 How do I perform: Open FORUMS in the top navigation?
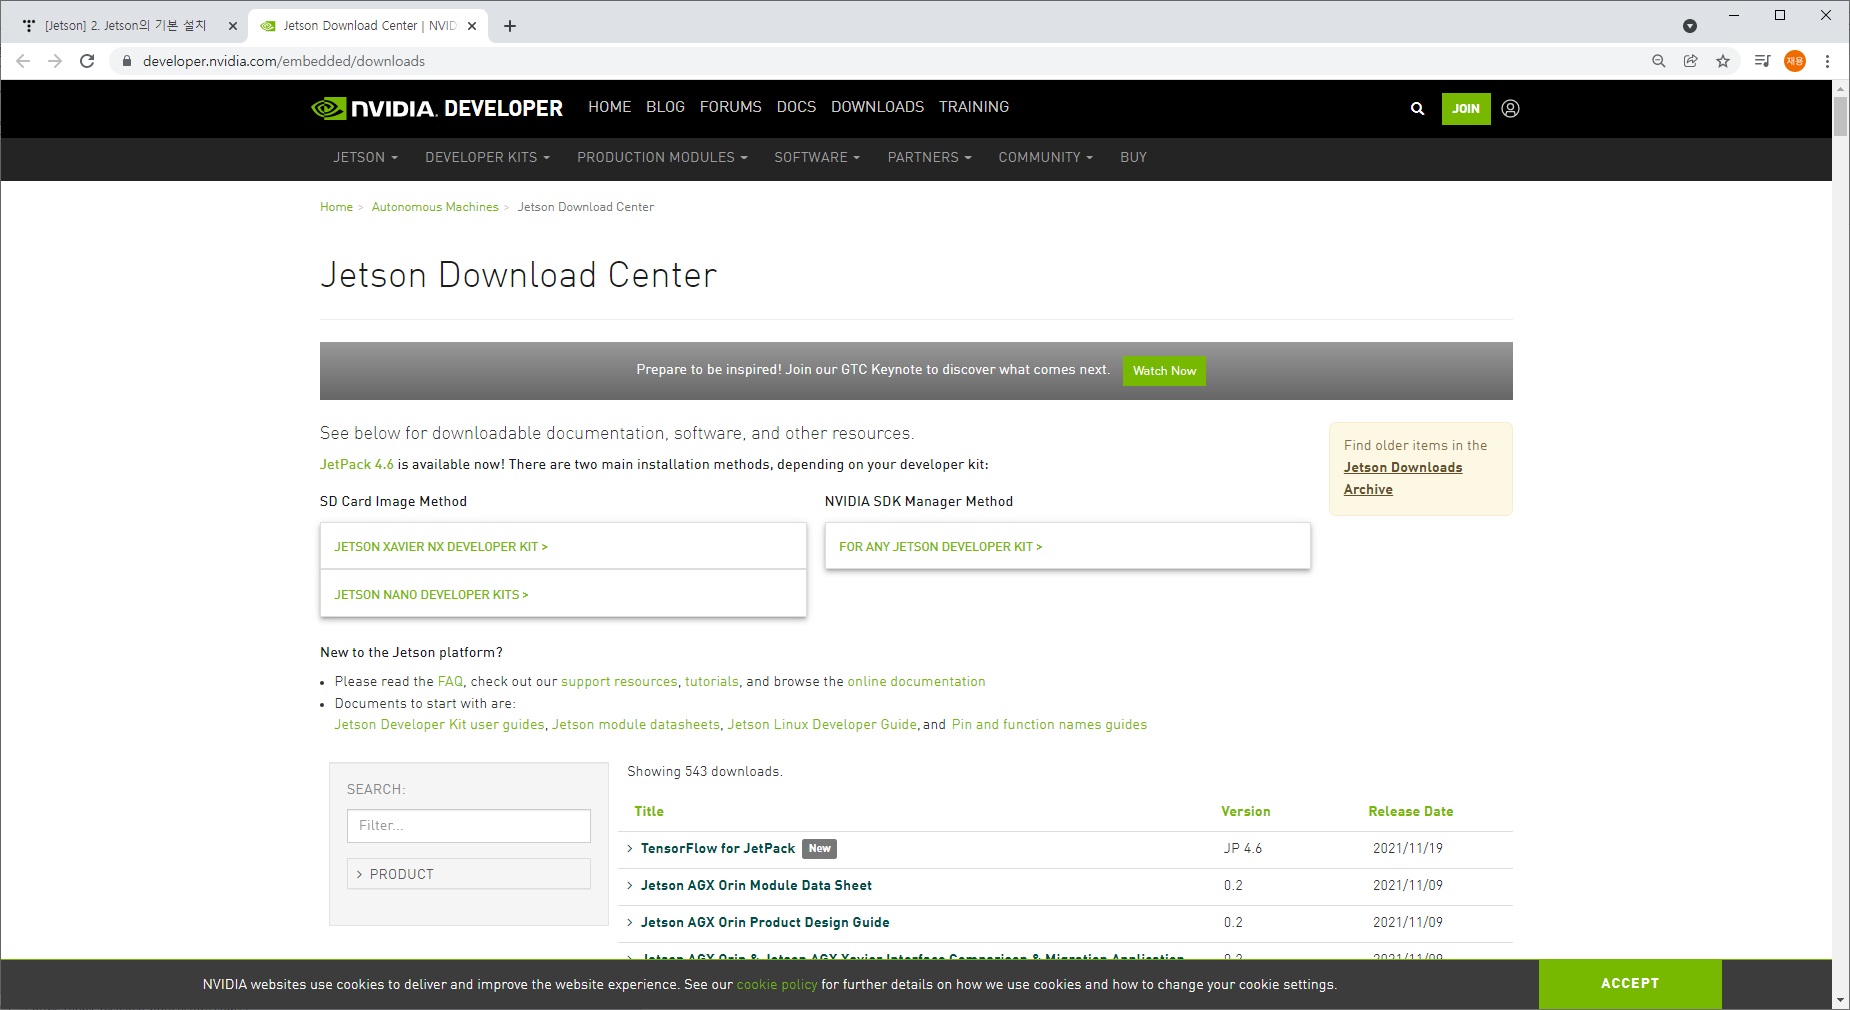(730, 107)
